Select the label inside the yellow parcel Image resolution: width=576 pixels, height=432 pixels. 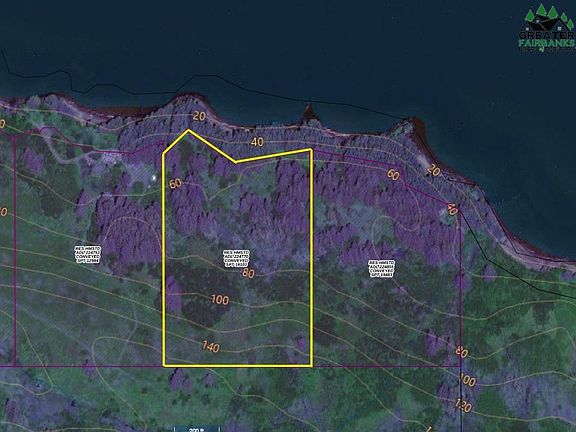[237, 258]
